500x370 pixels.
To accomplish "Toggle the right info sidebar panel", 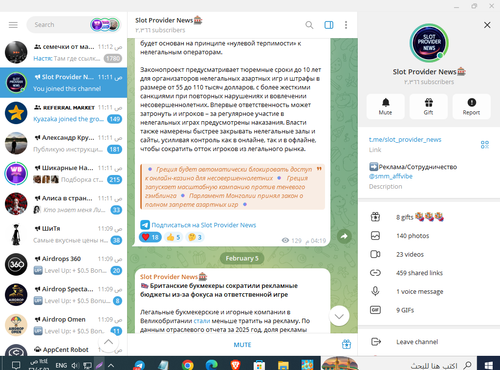I will 329,25.
